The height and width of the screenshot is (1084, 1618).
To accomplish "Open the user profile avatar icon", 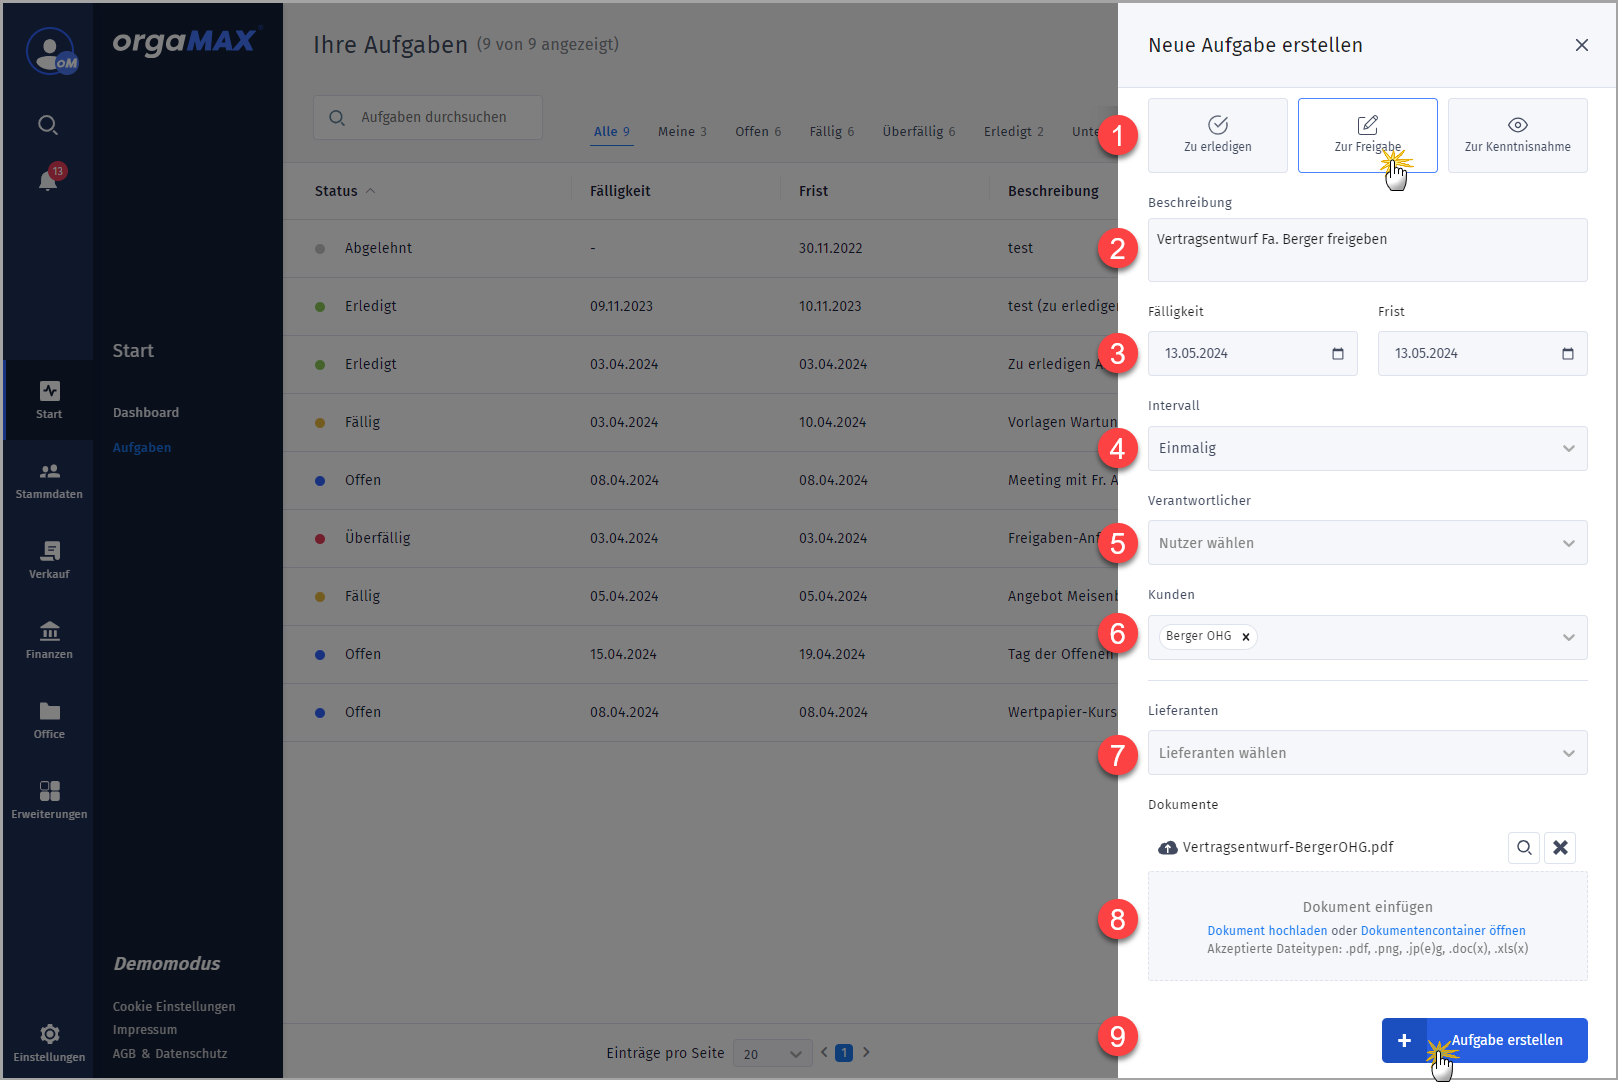I will coord(50,51).
